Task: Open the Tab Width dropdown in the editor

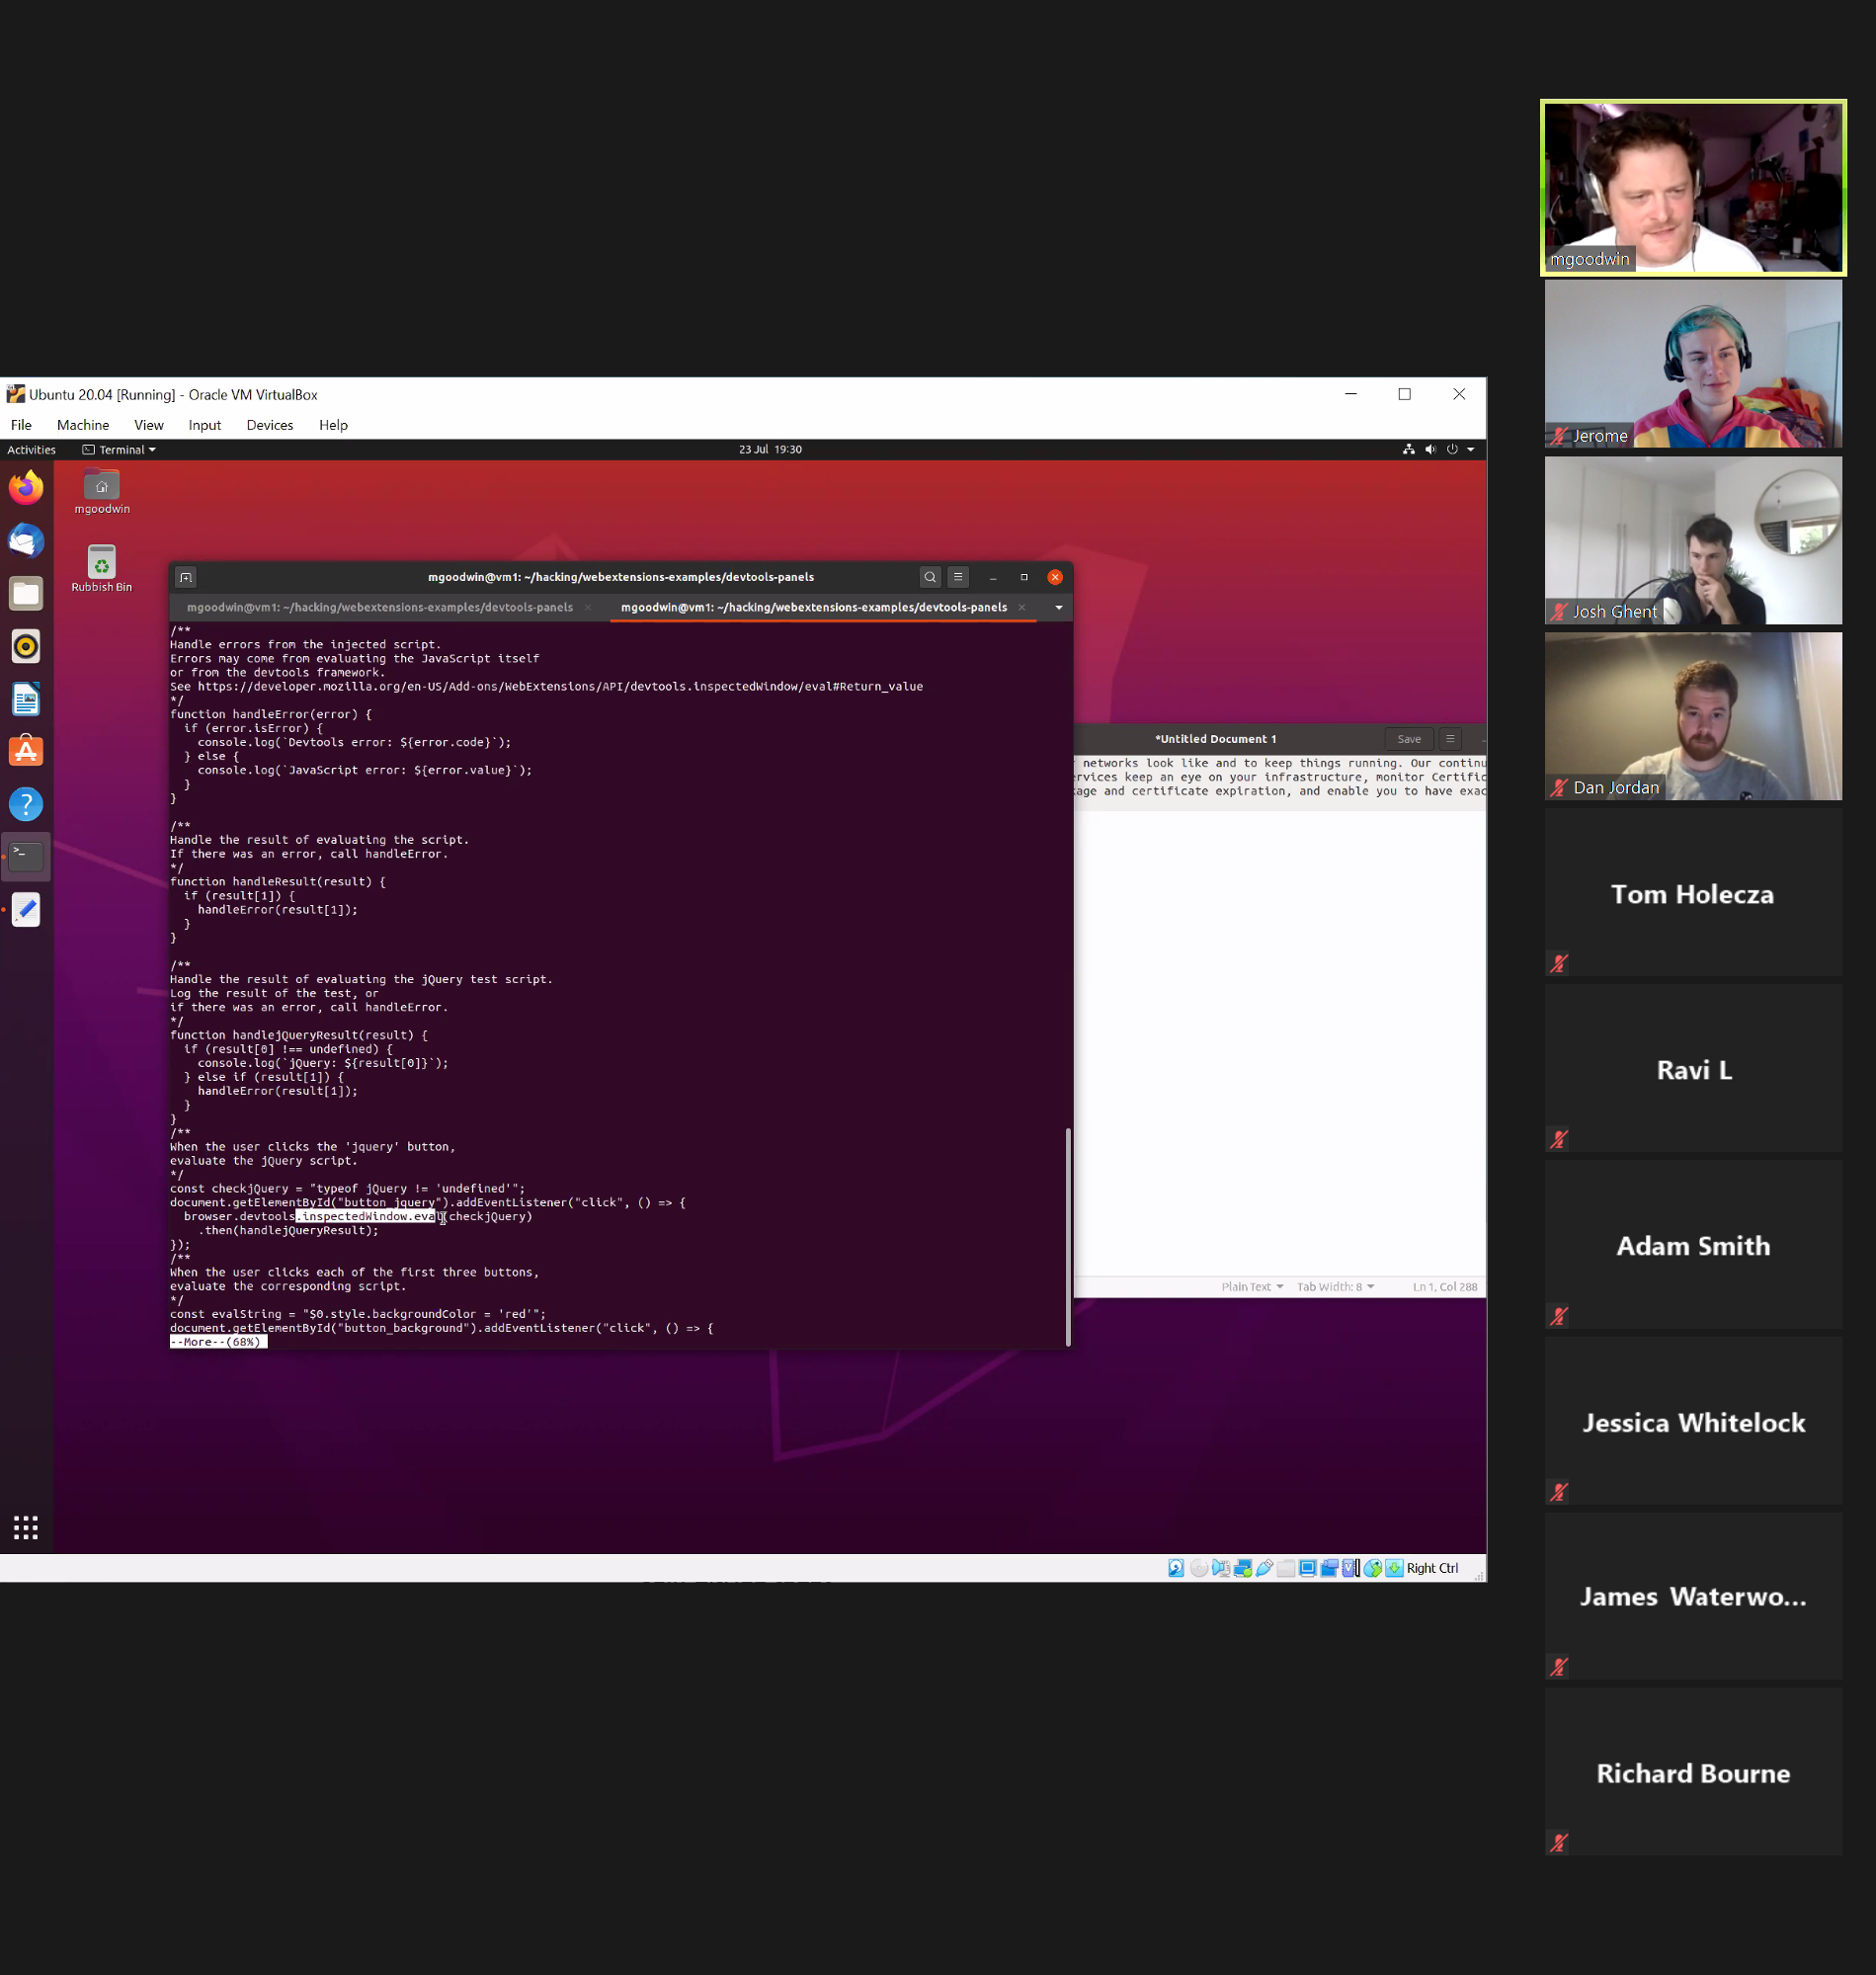Action: pyautogui.click(x=1335, y=1287)
